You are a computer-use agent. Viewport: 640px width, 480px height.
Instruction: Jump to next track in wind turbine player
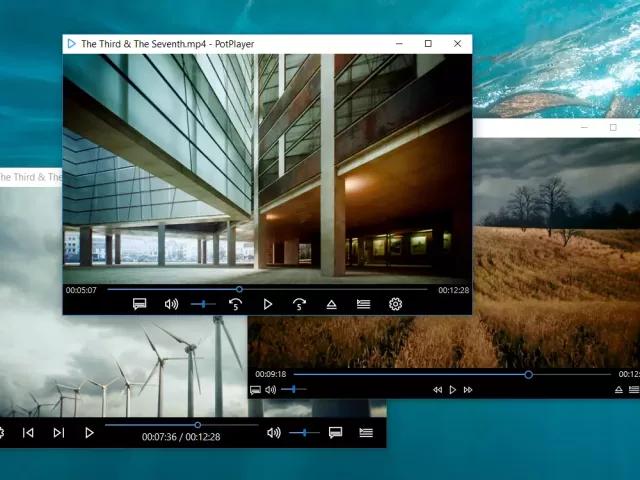coord(58,433)
